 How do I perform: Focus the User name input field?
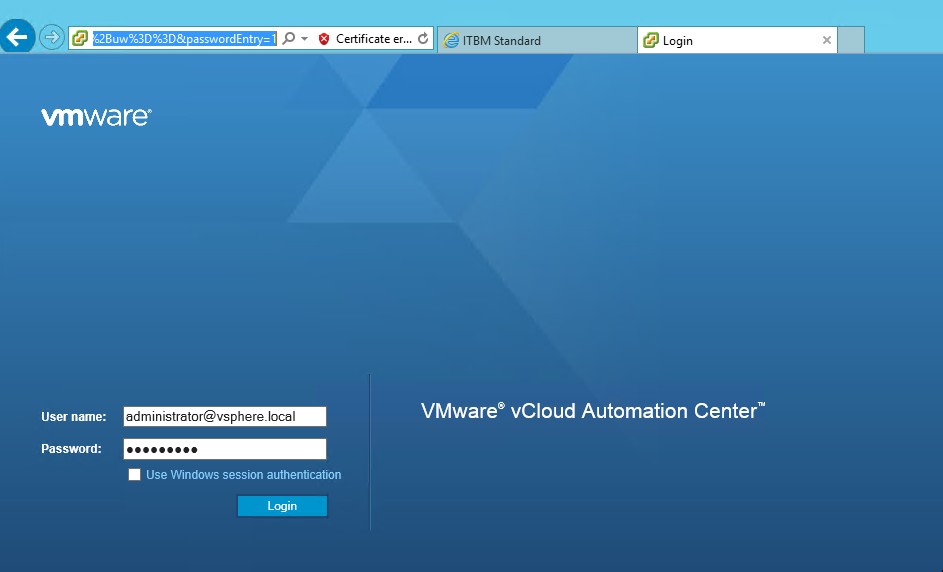pyautogui.click(x=224, y=416)
